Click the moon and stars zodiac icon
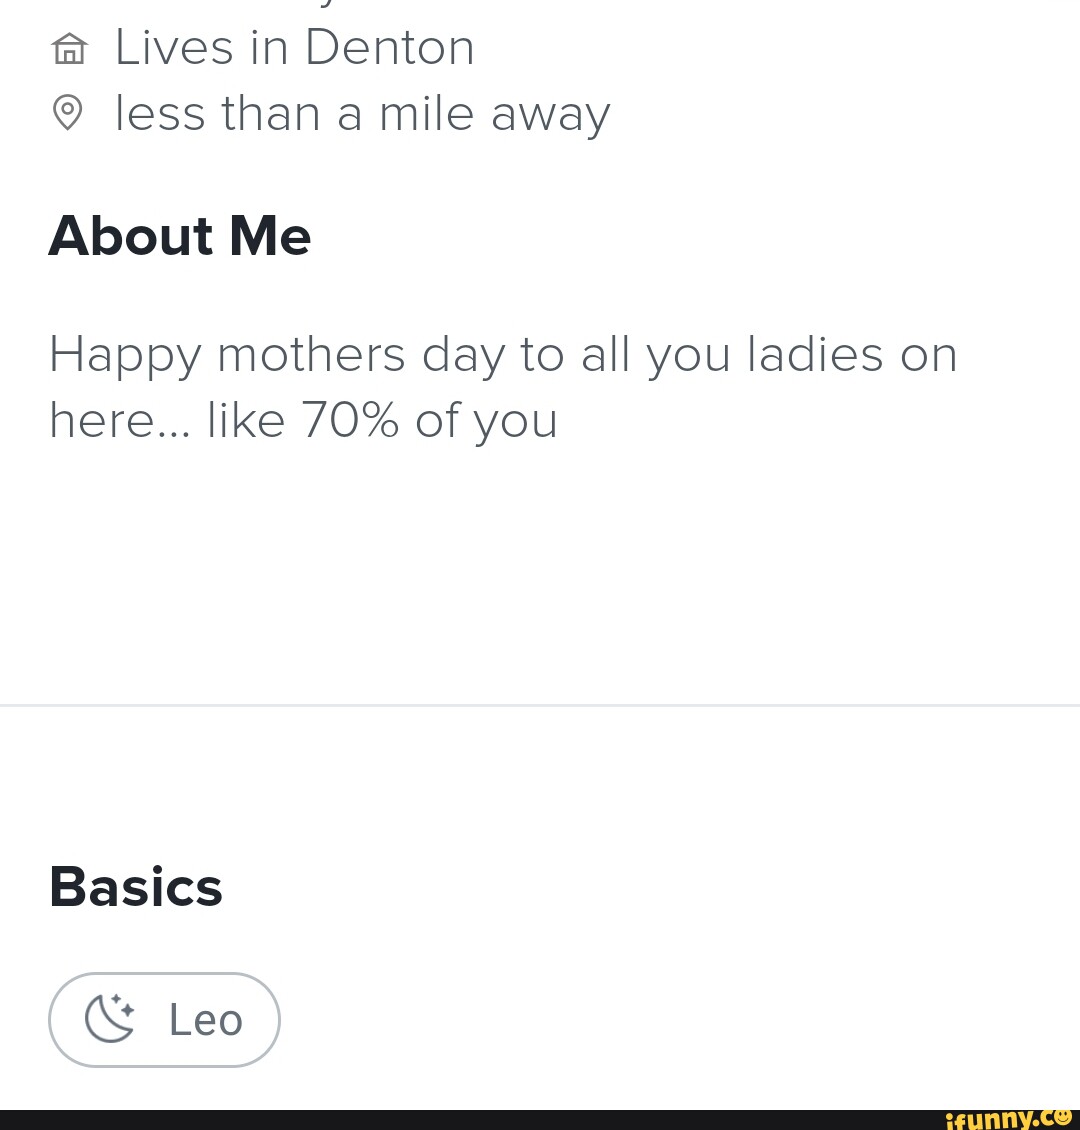Image resolution: width=1080 pixels, height=1130 pixels. (110, 1019)
